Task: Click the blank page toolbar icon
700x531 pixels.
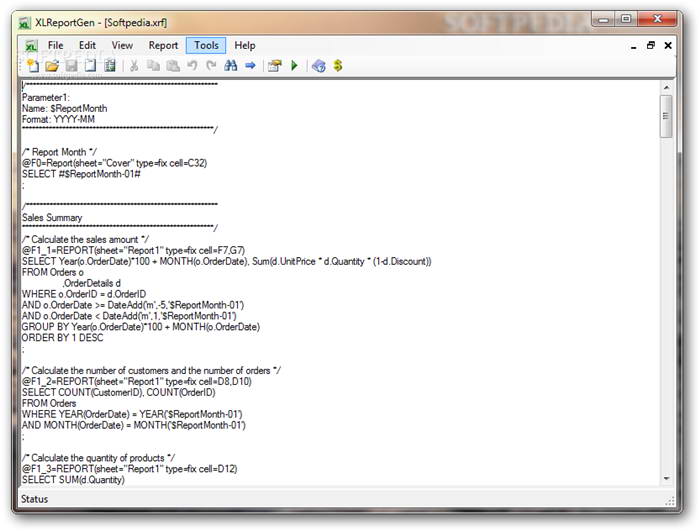Action: [x=91, y=66]
